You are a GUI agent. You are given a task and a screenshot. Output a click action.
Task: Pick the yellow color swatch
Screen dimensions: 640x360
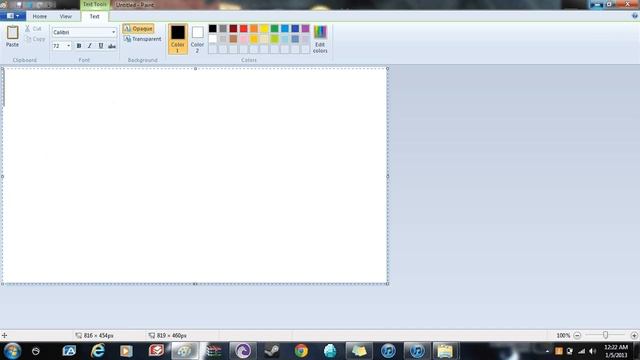click(x=264, y=29)
